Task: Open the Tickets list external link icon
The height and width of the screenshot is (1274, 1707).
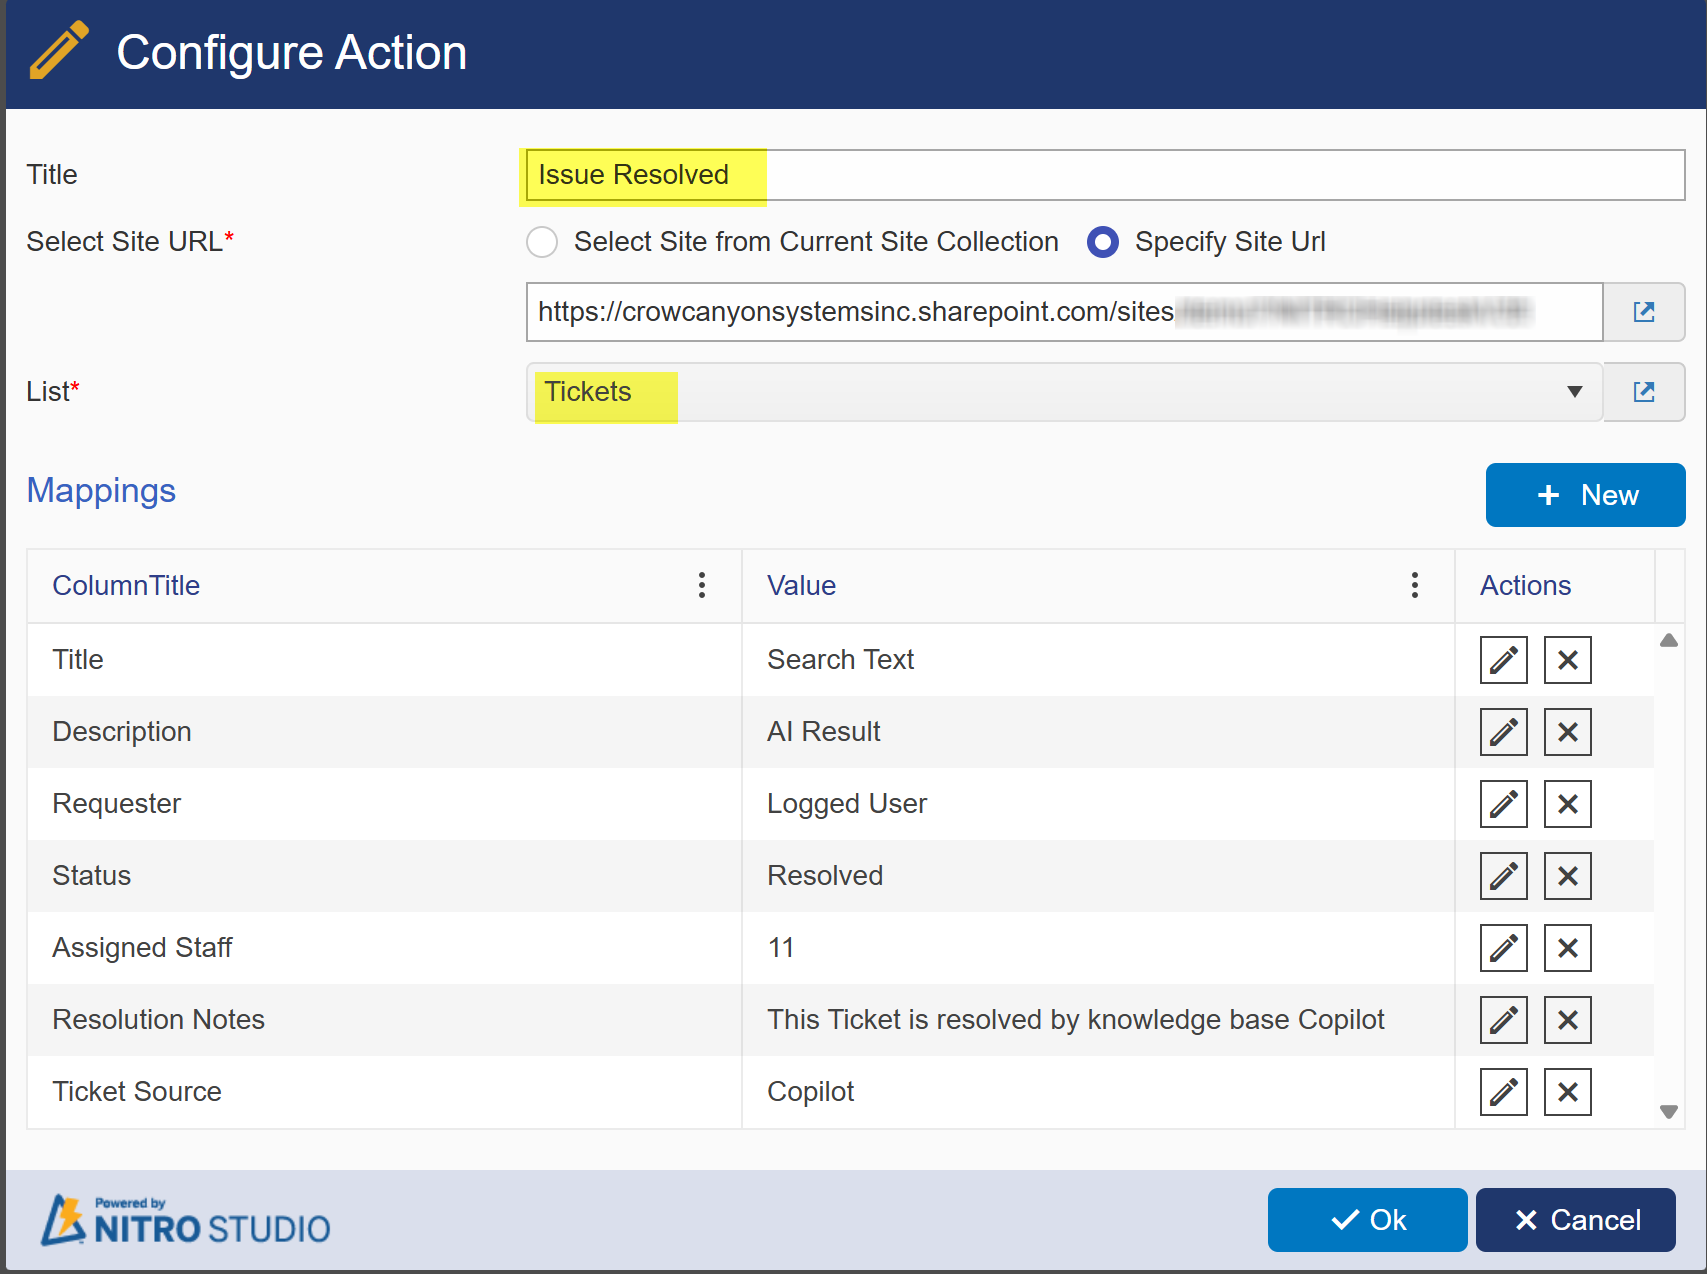Action: click(x=1643, y=392)
